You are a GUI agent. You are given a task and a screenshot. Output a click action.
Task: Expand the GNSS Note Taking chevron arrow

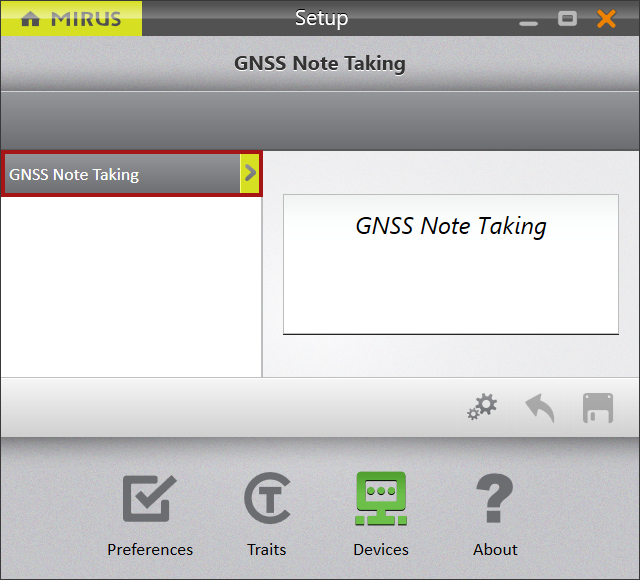[x=249, y=173]
